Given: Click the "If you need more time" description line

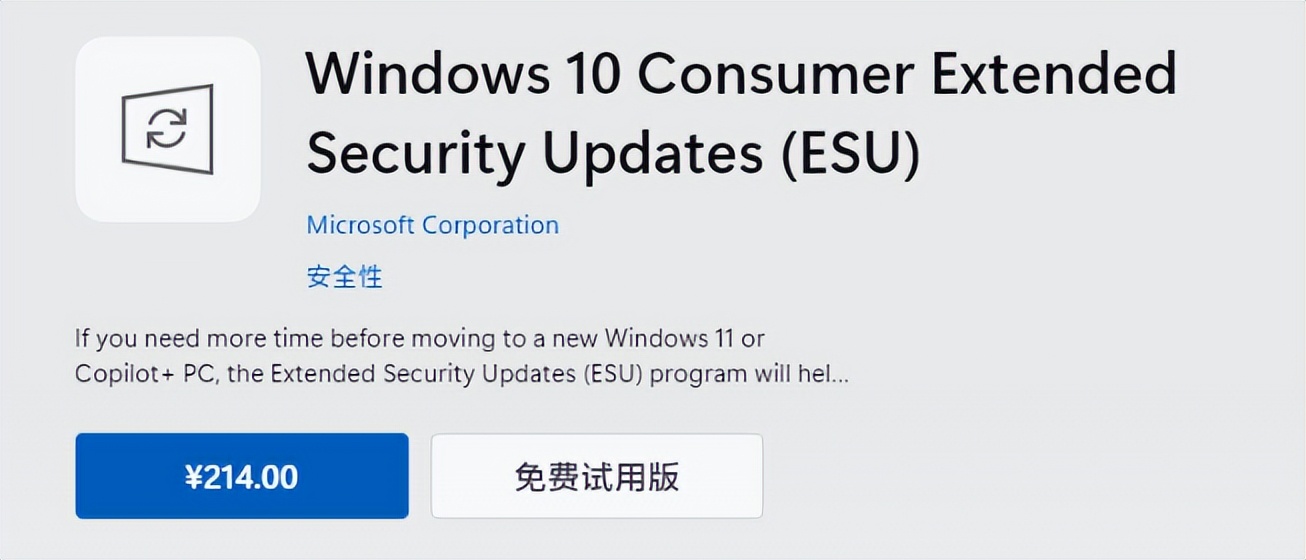Looking at the screenshot, I should [x=420, y=338].
